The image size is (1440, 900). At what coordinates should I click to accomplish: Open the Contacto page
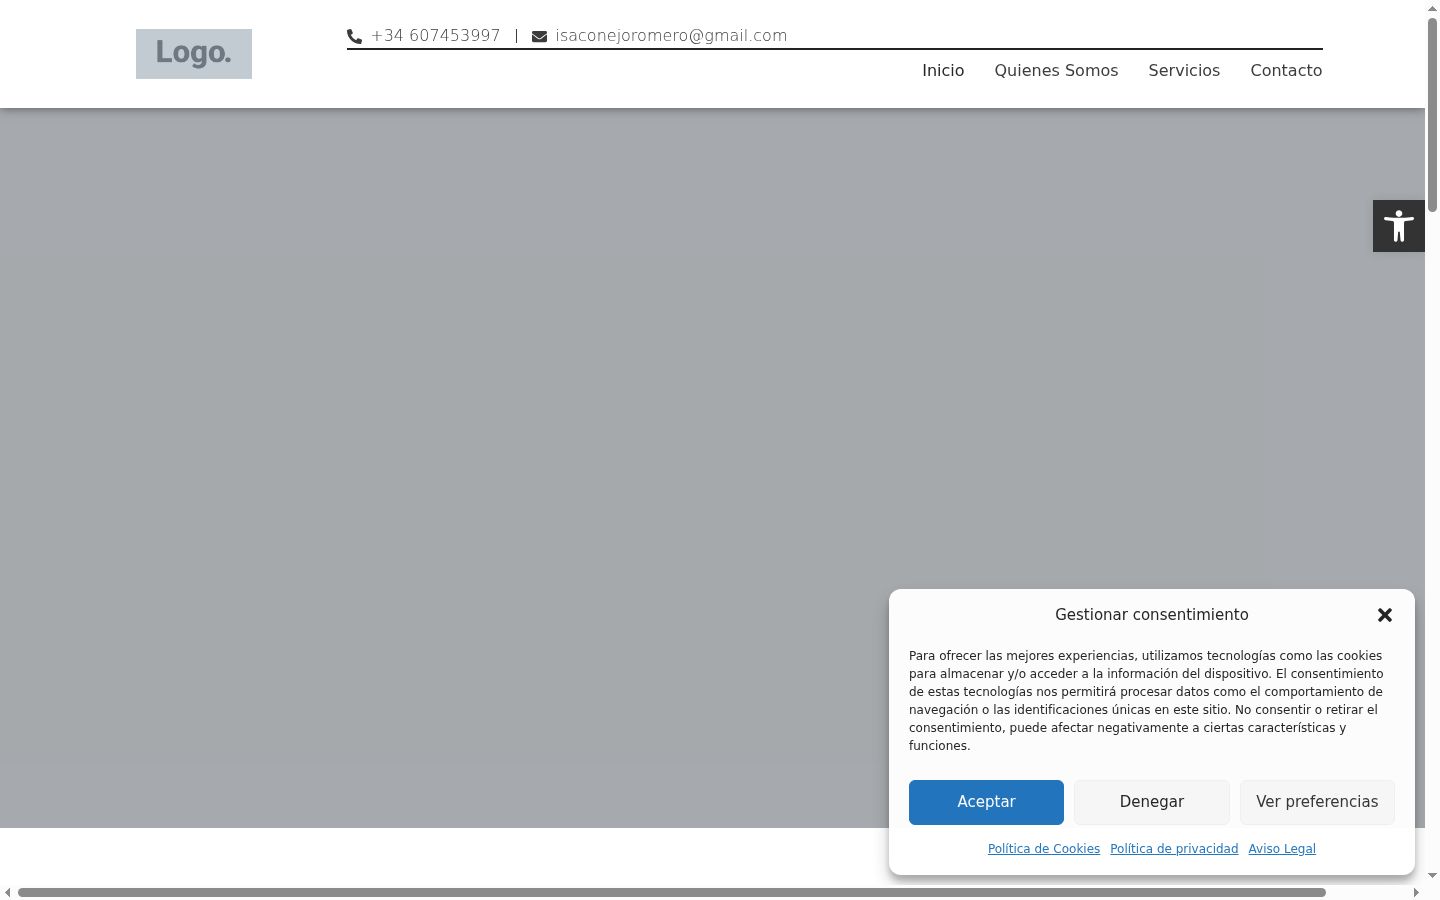[1286, 71]
